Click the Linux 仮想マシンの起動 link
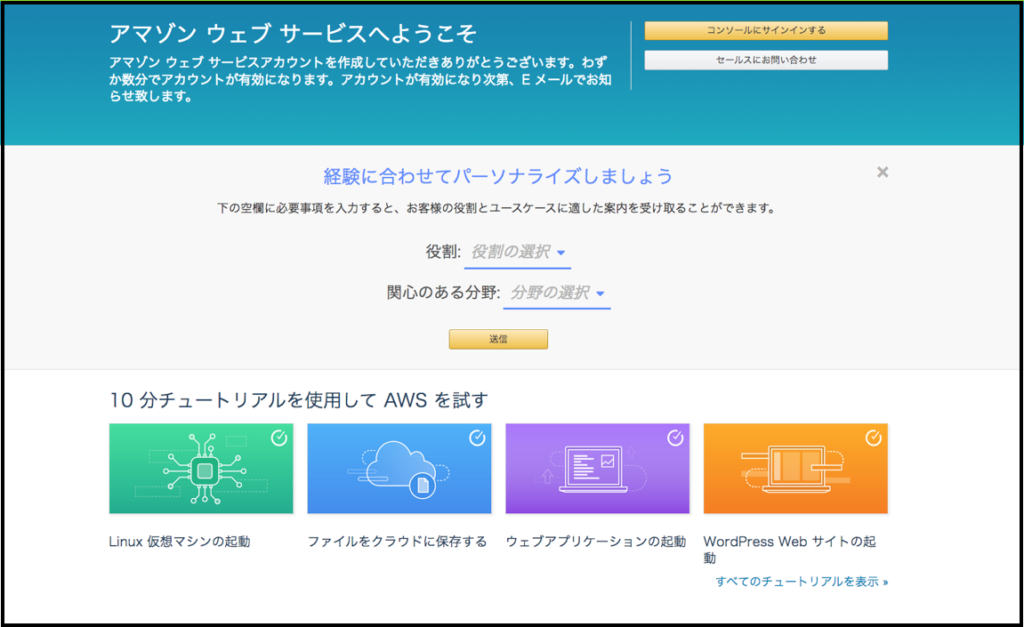The image size is (1024, 627). click(x=180, y=541)
